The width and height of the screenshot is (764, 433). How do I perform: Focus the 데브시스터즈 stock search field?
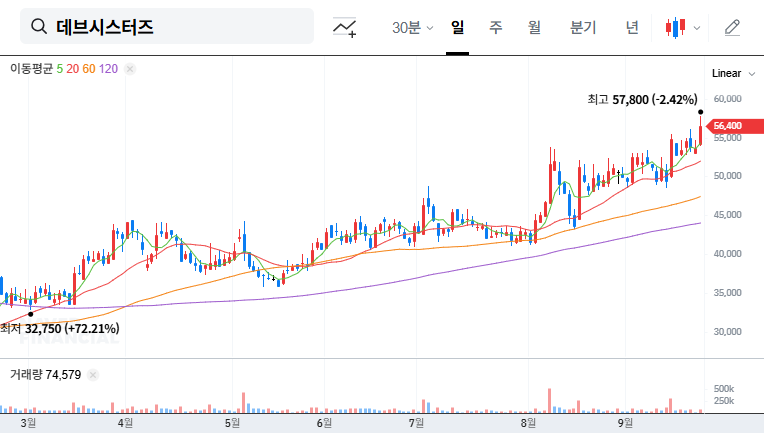[167, 26]
